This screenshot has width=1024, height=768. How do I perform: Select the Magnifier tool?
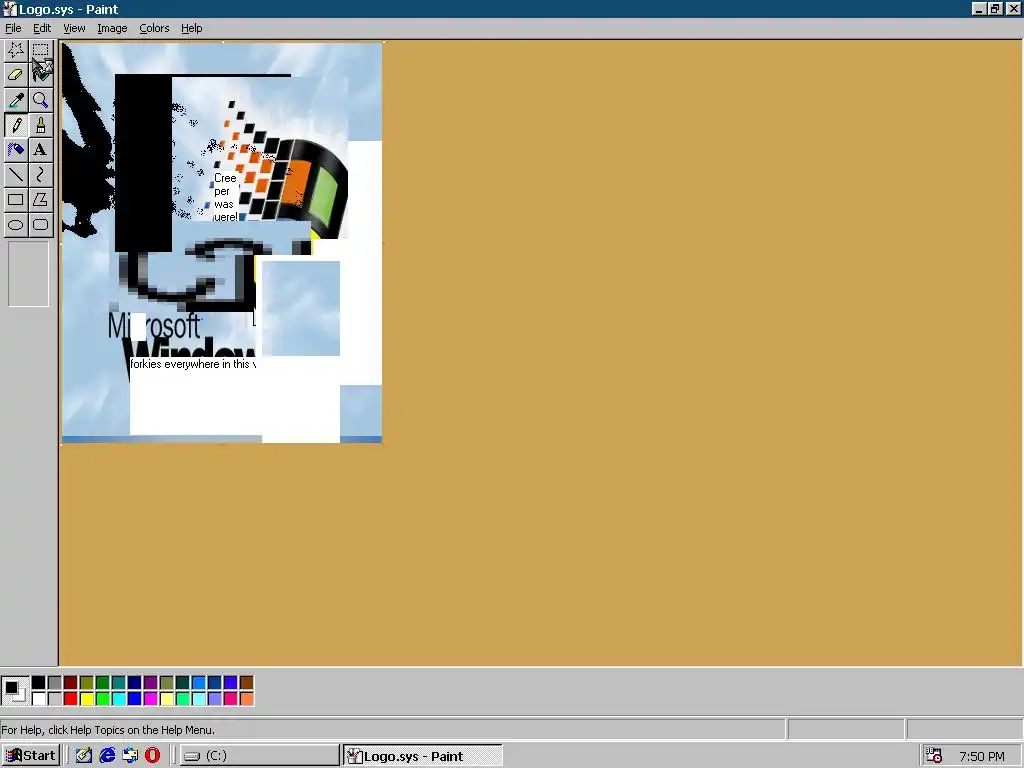40,100
